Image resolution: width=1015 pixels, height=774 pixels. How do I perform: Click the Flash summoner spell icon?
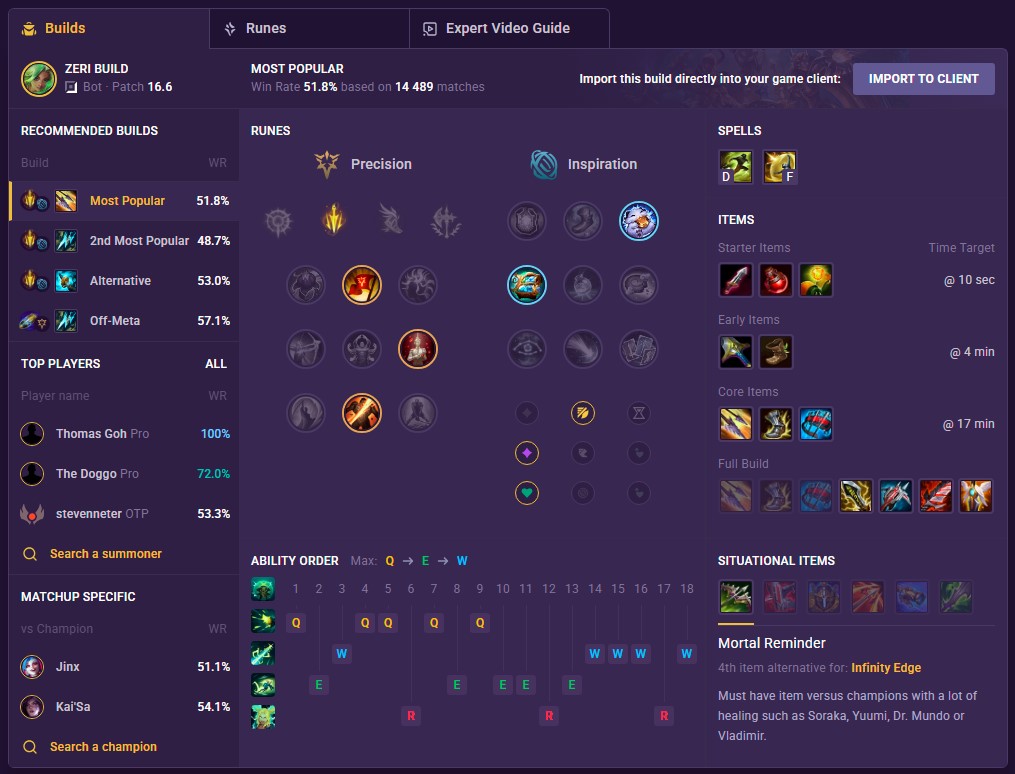point(779,167)
